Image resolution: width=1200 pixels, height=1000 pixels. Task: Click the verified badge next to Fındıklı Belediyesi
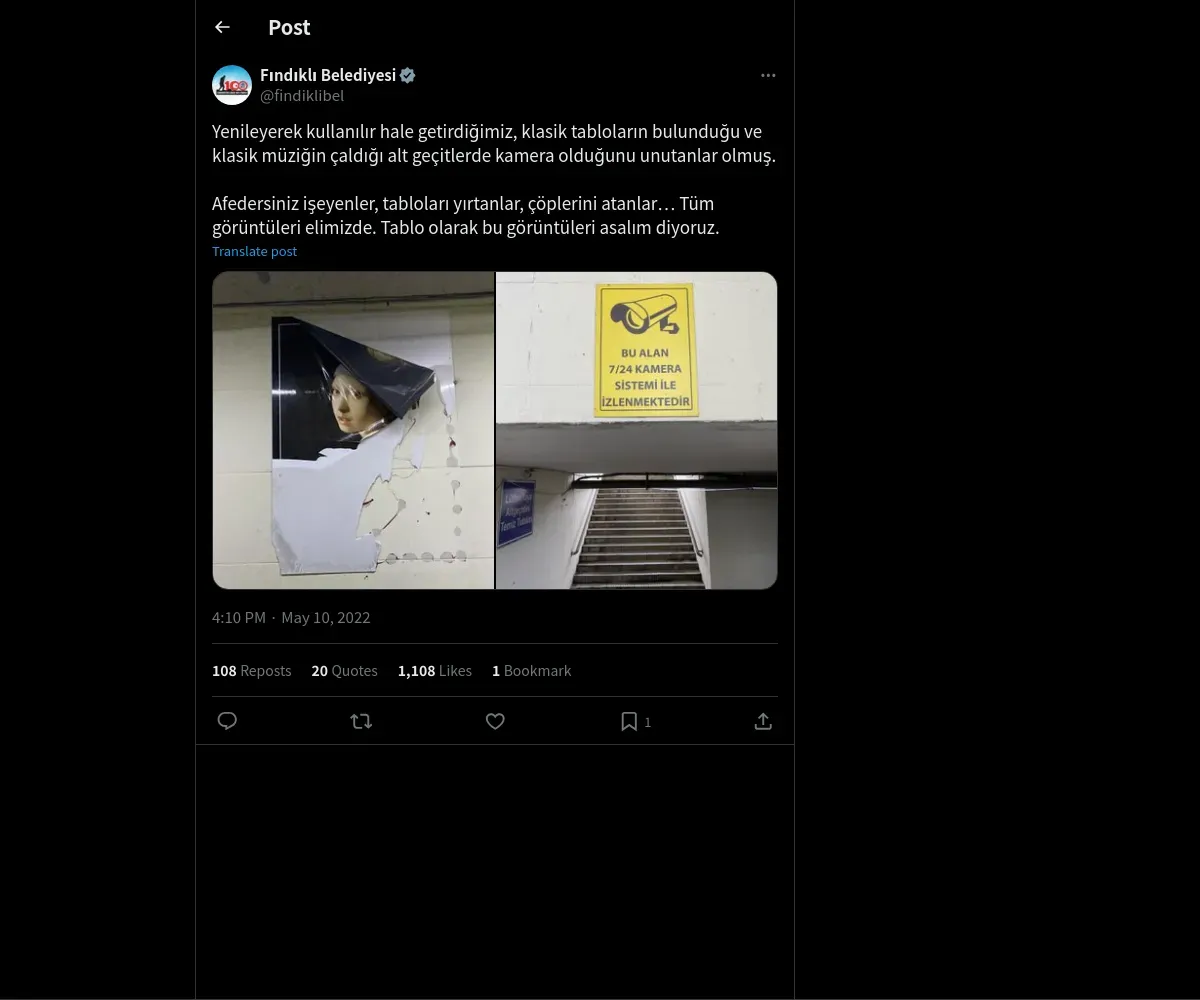click(x=408, y=75)
